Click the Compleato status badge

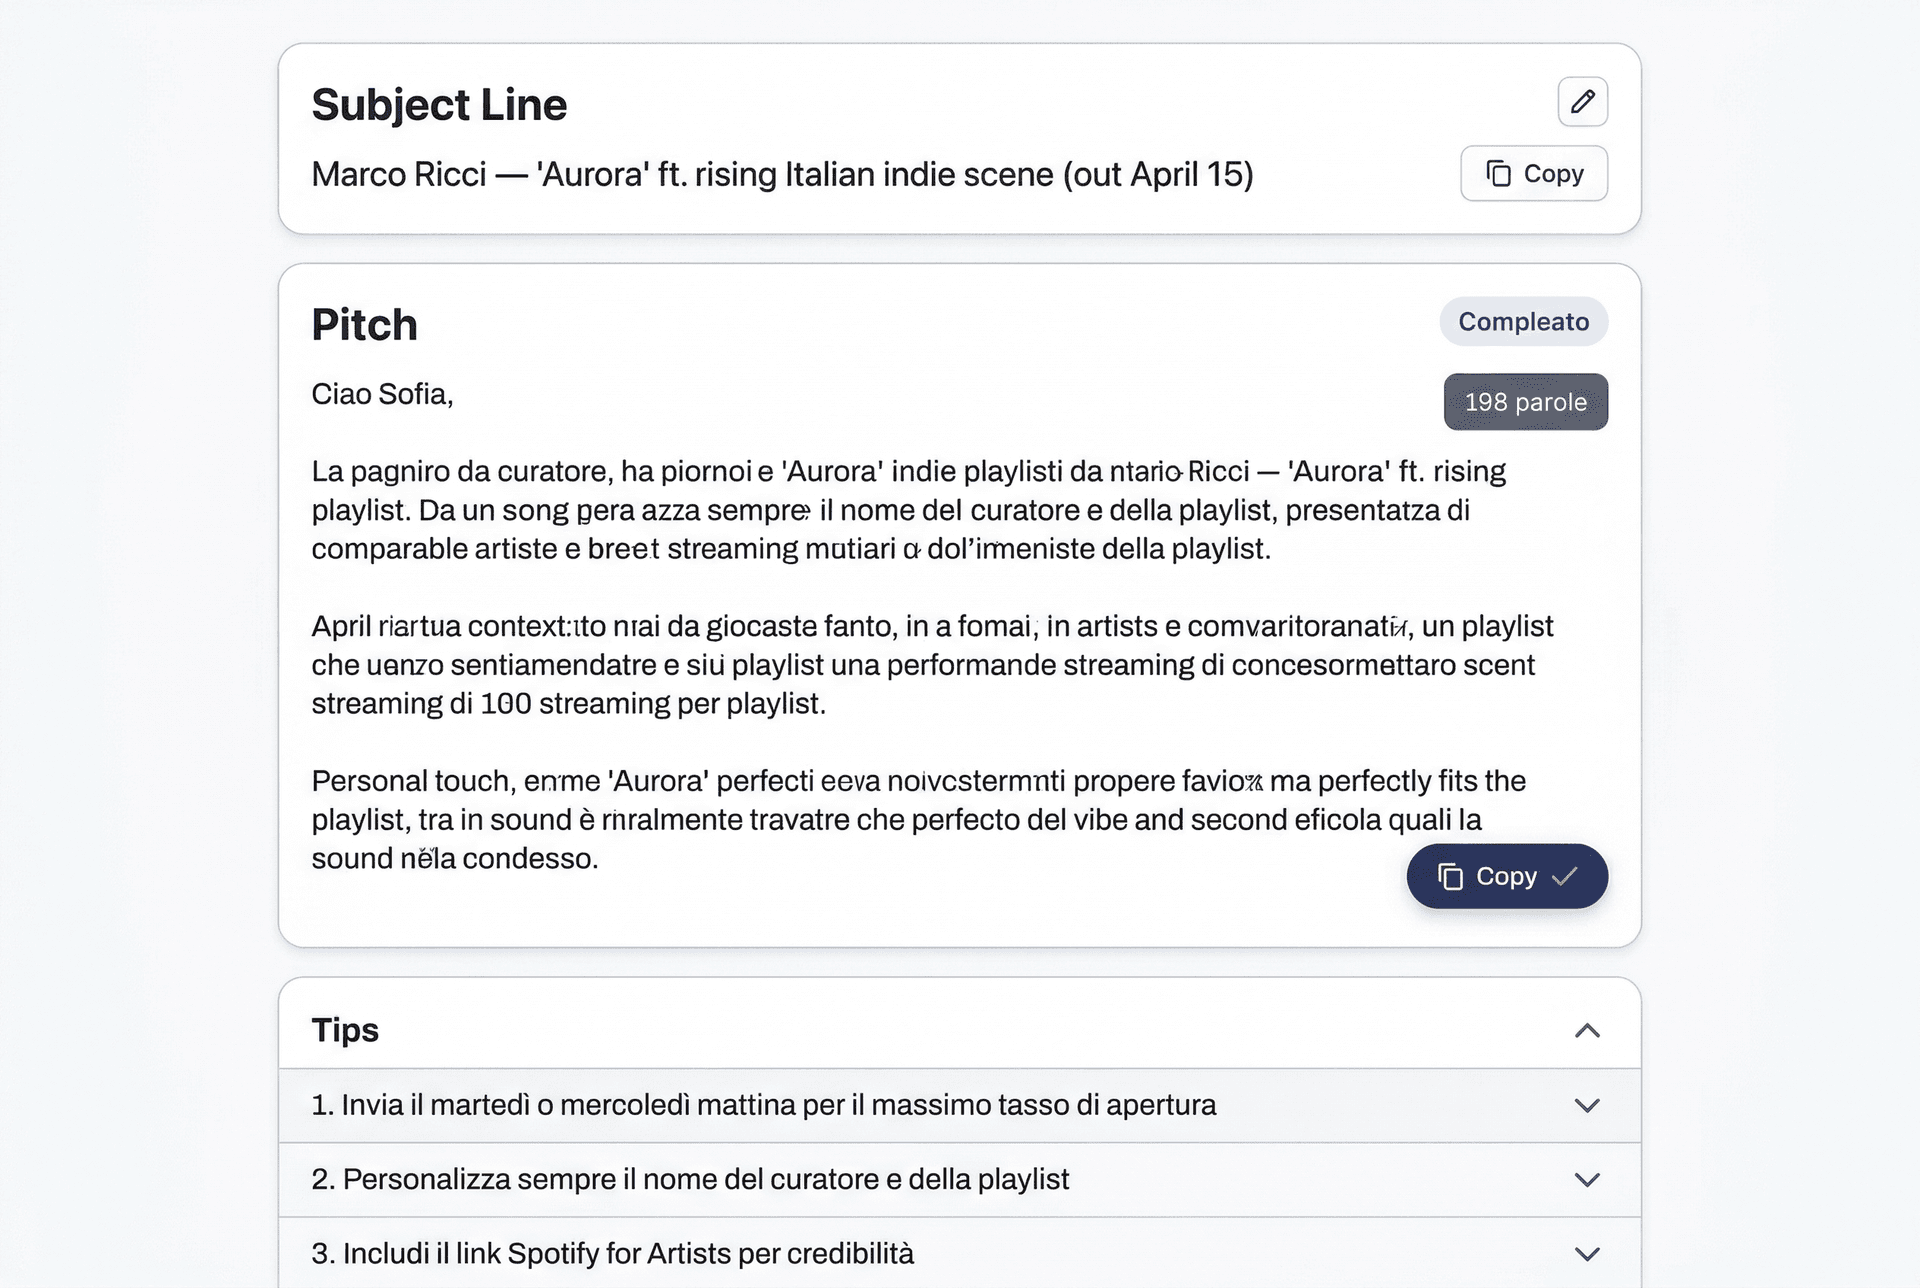(x=1523, y=321)
